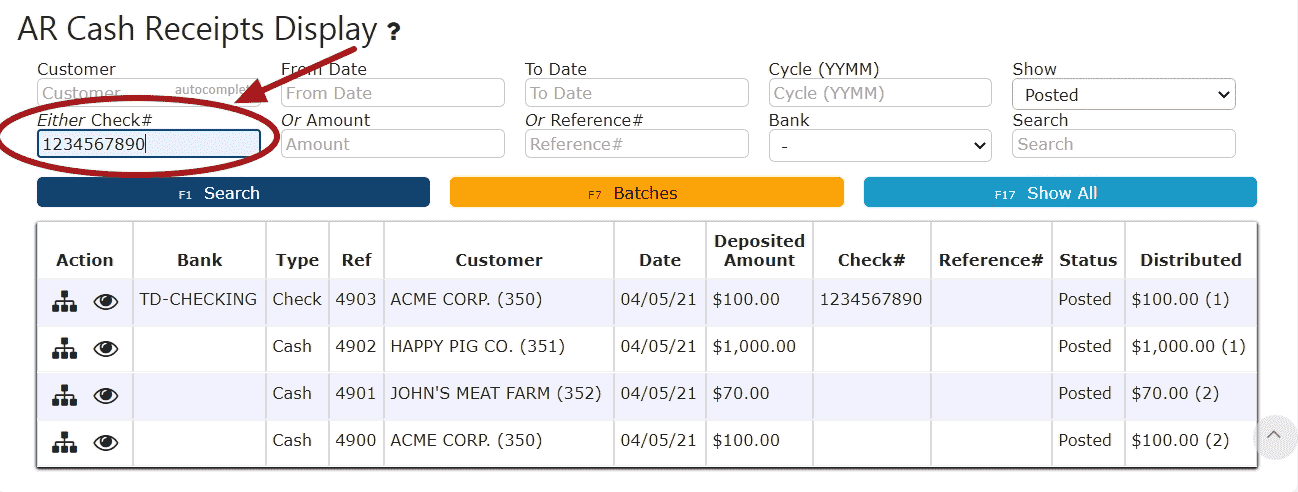
Task: Click the From Date input field
Action: point(393,93)
